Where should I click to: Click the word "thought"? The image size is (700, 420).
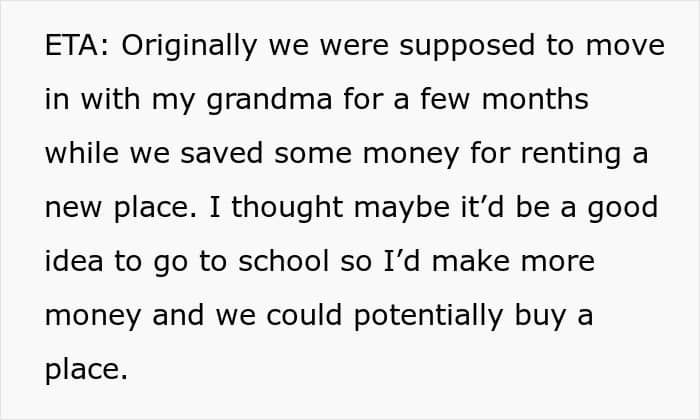click(x=287, y=209)
